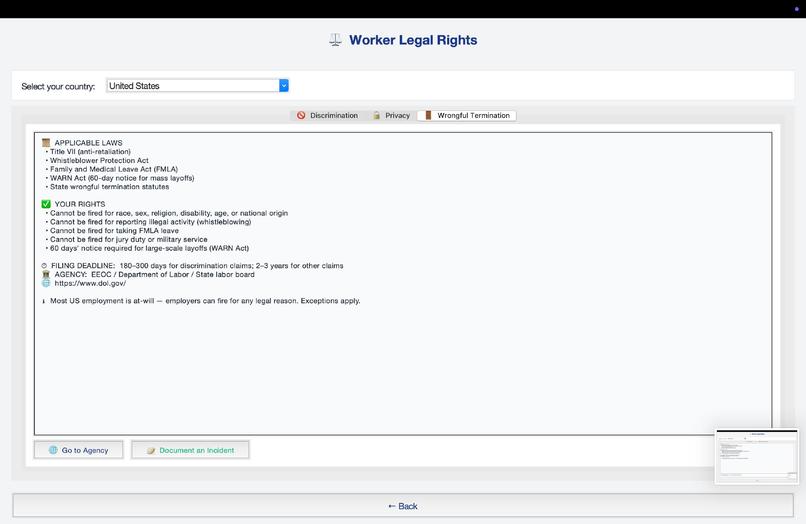Viewport: 806px width, 524px height.
Task: Click the 'Select your country:' label
Action: 58,86
